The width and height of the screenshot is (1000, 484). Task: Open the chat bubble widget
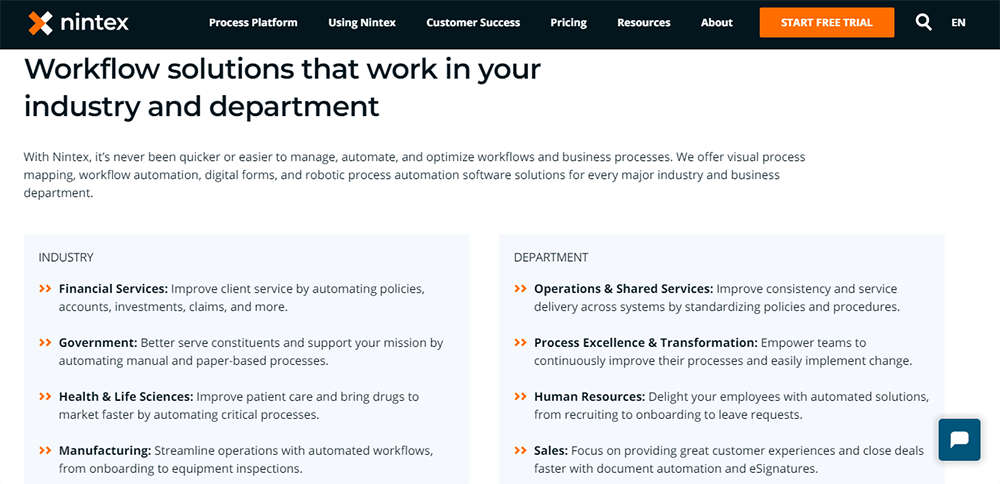point(959,439)
